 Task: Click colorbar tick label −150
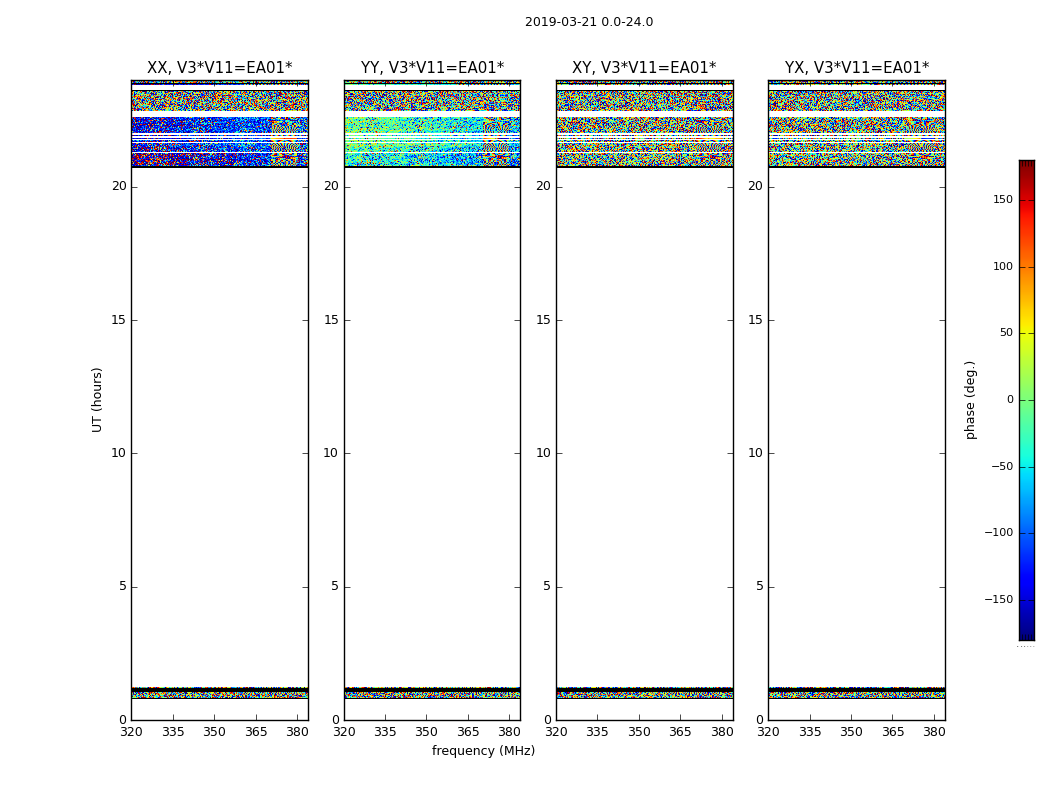click(x=999, y=599)
